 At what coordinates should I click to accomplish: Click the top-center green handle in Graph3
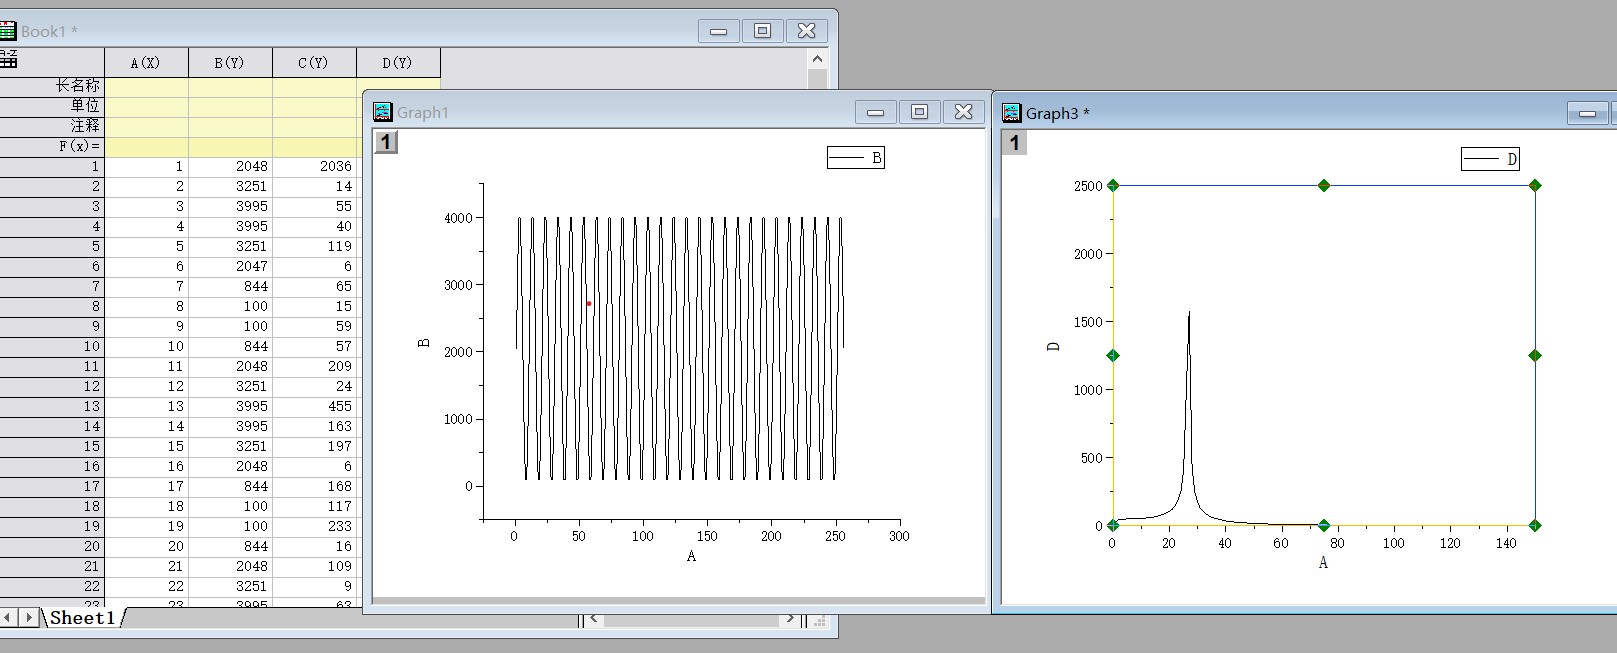[1324, 186]
